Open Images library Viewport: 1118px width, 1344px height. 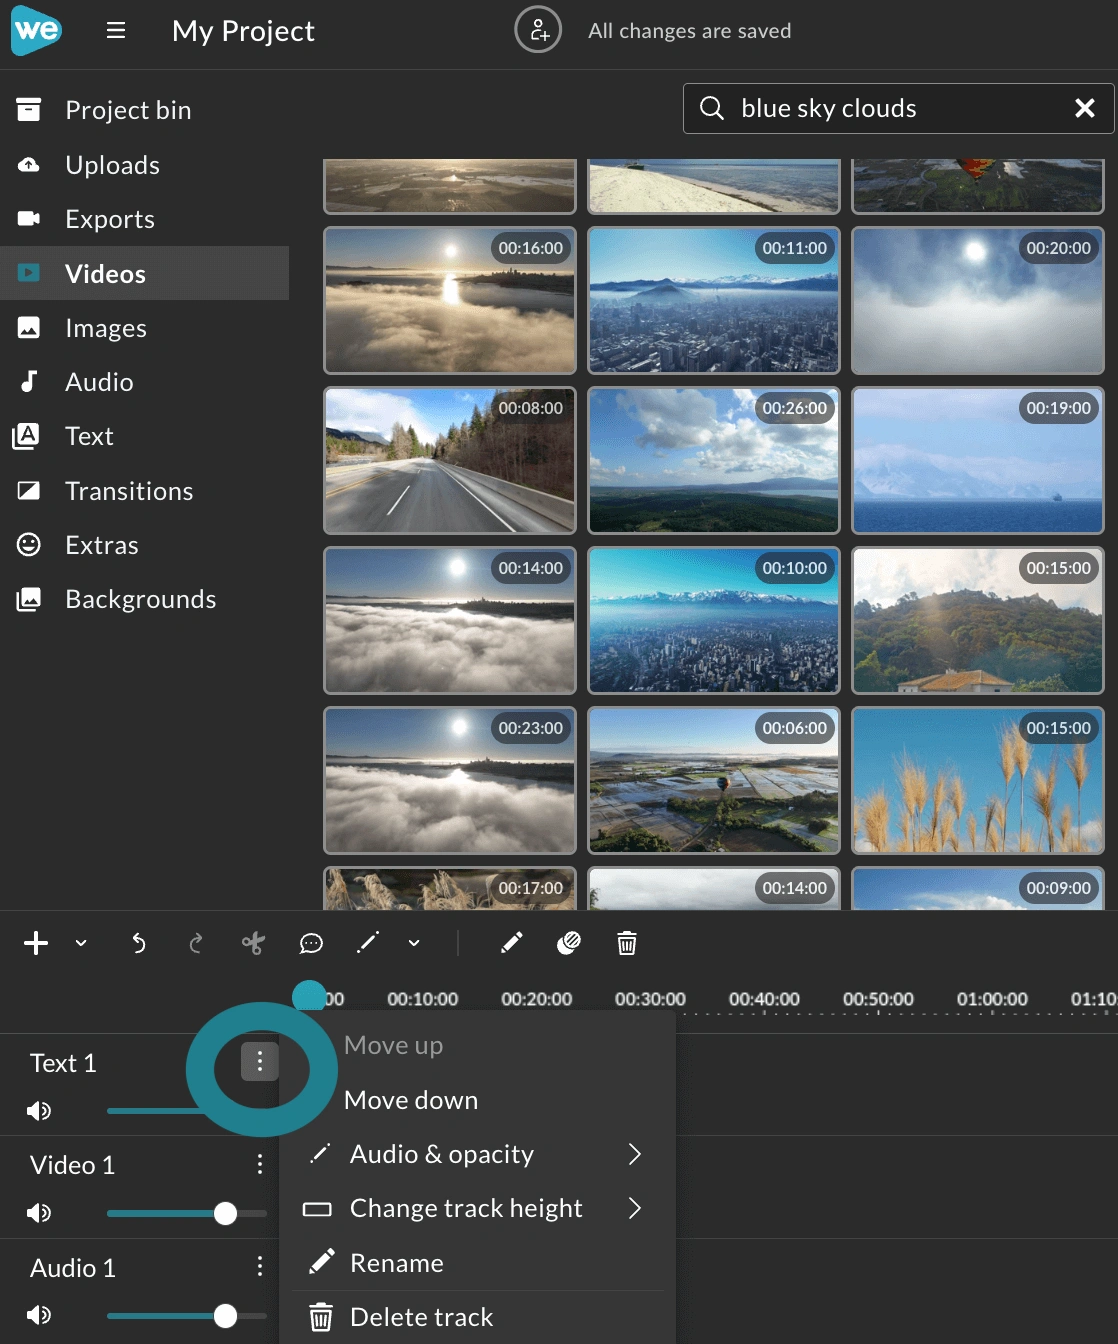click(x=144, y=328)
